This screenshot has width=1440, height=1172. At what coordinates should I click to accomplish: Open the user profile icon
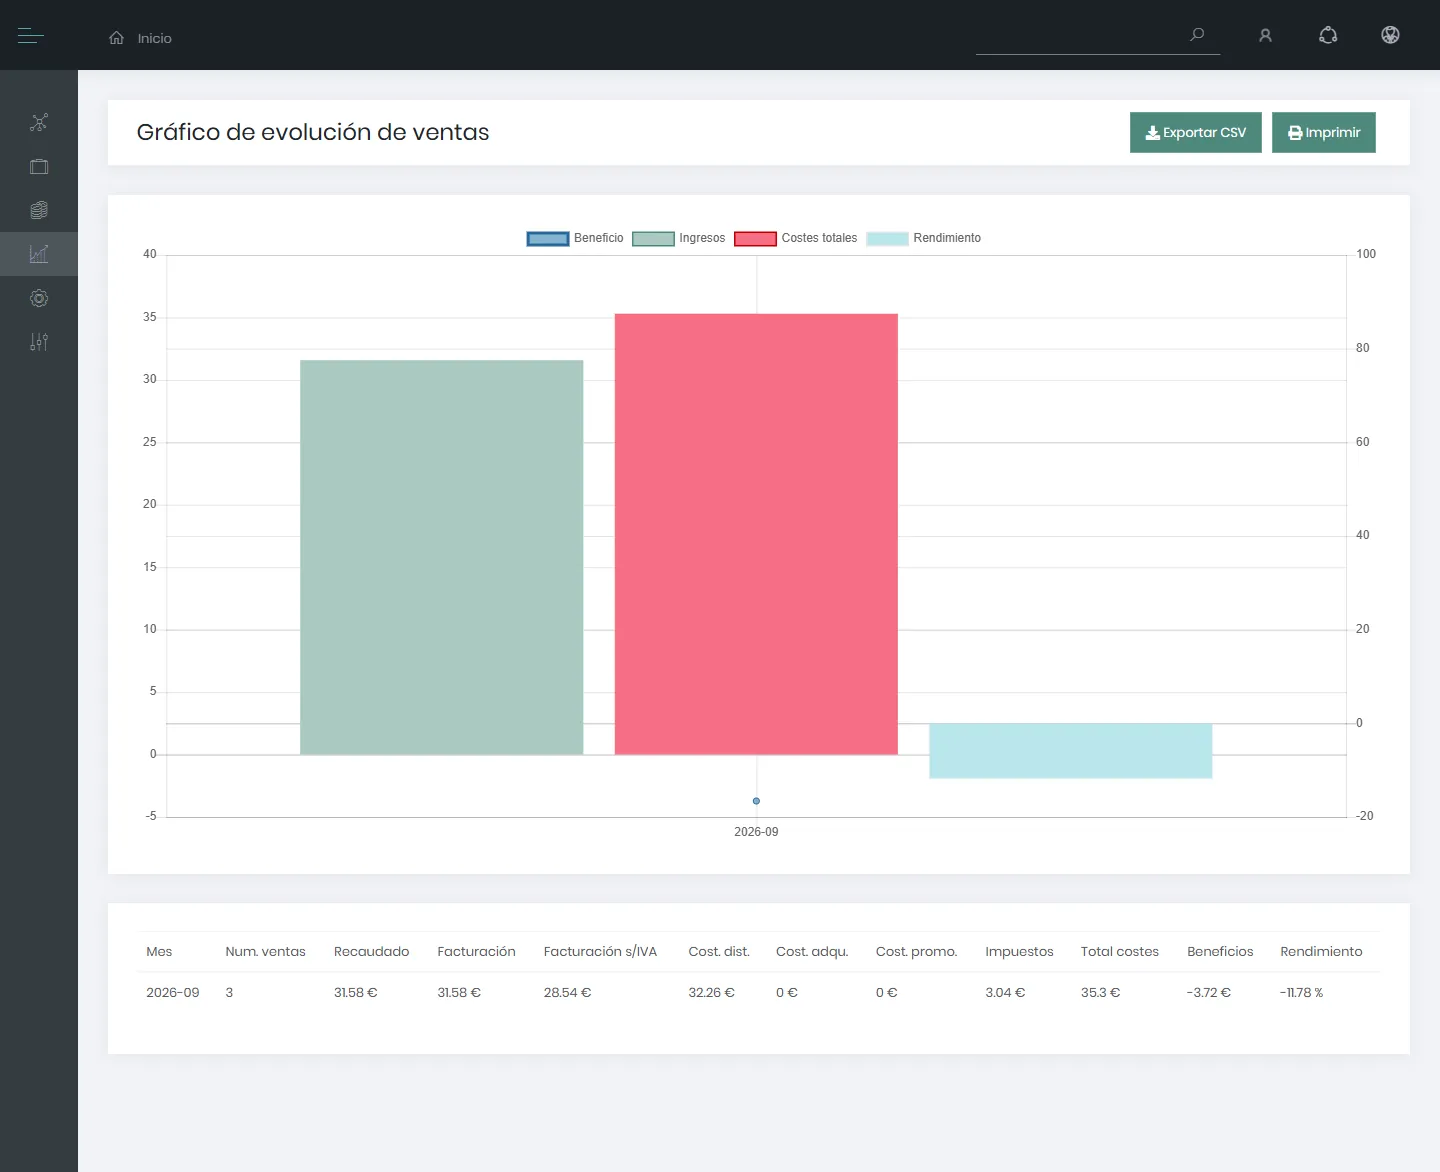(x=1265, y=36)
